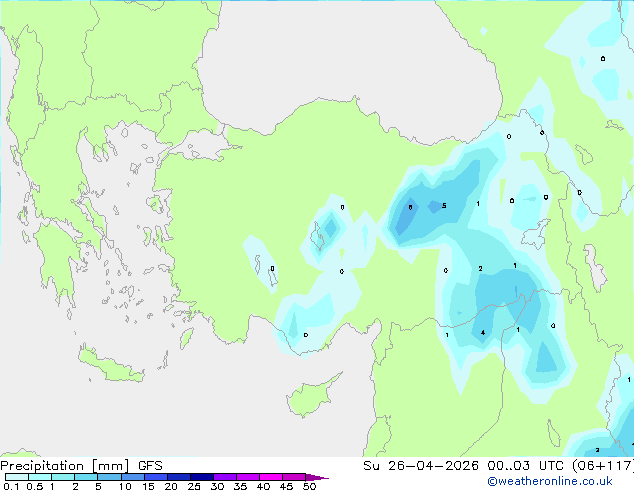The image size is (634, 490).
Task: Click the above-50 mm legend arrow tip
Action: click(317, 477)
